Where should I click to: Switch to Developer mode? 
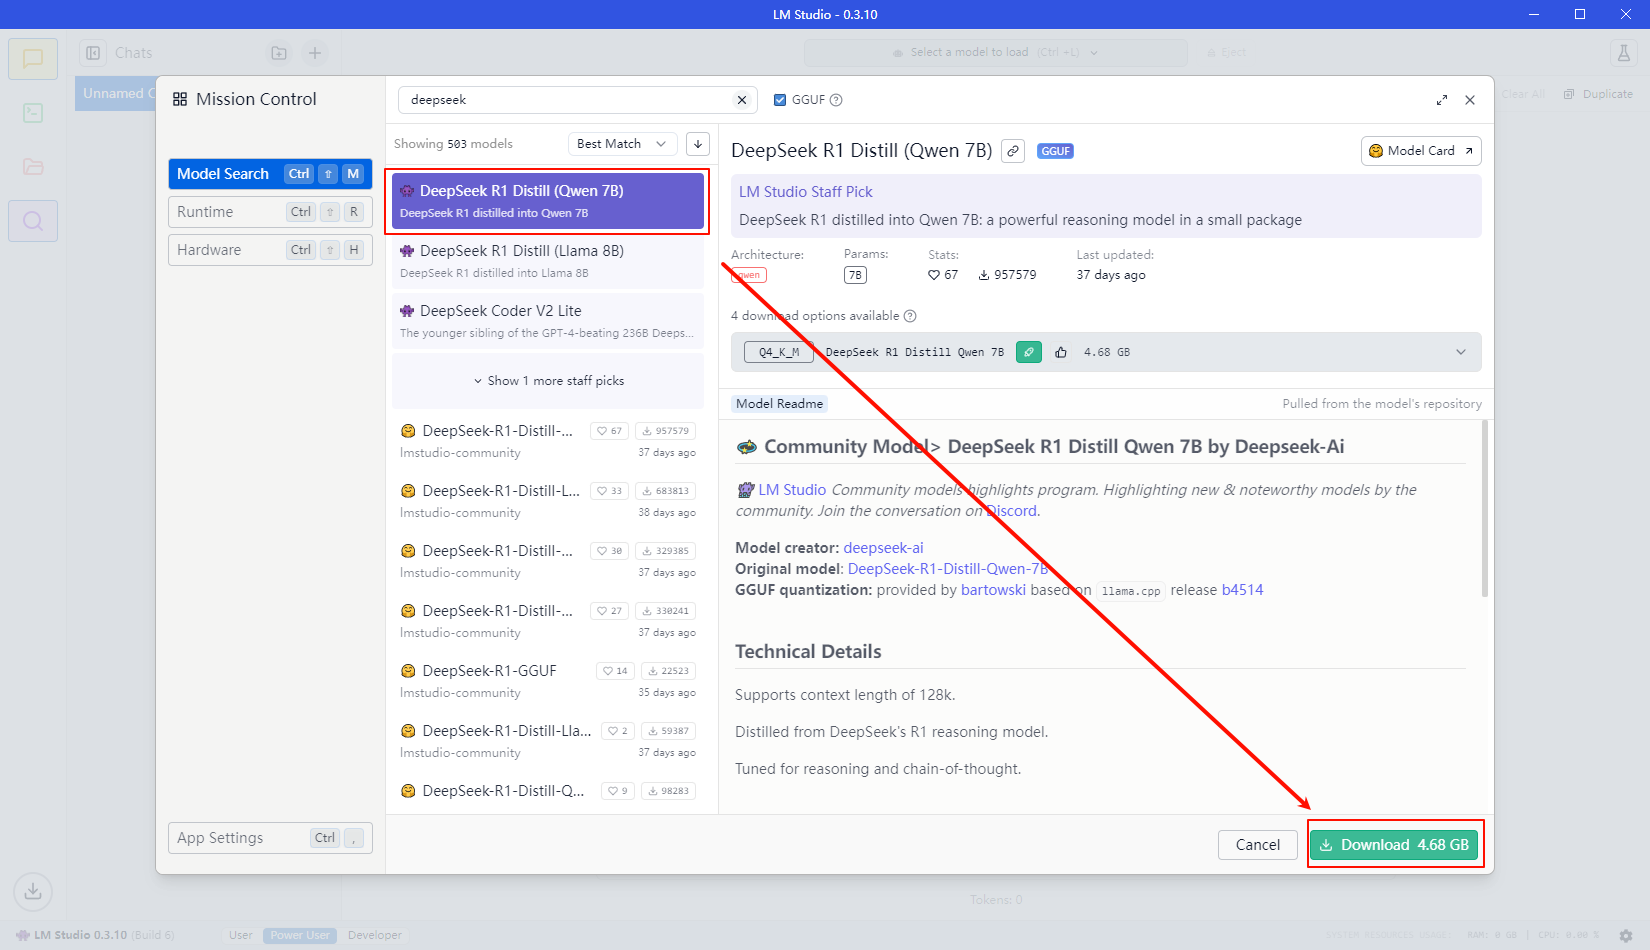click(x=375, y=935)
